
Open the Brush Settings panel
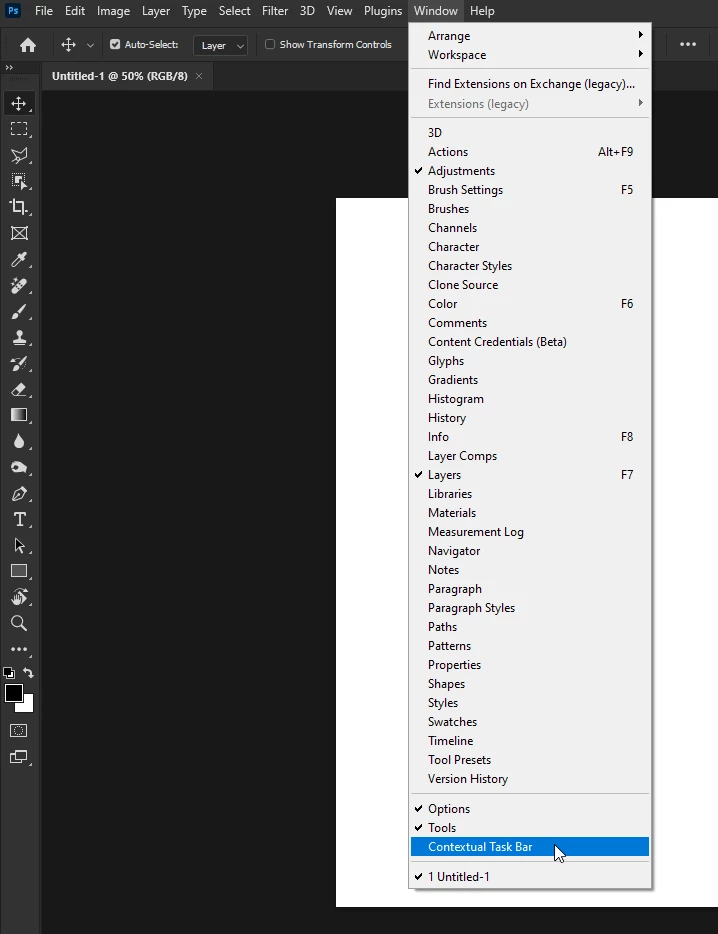(530, 190)
